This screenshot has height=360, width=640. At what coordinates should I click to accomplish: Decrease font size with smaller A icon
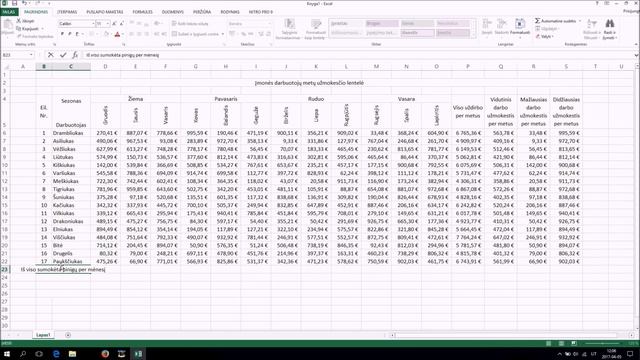[122, 24]
